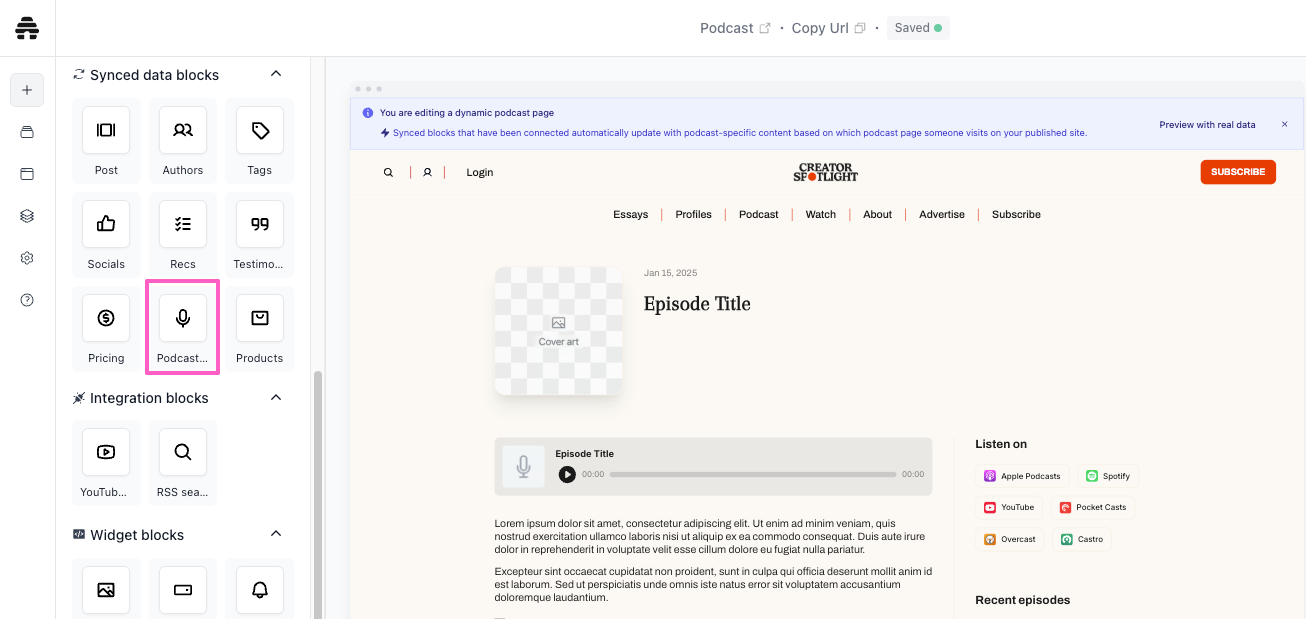Add the Recs checklist block

[183, 225]
